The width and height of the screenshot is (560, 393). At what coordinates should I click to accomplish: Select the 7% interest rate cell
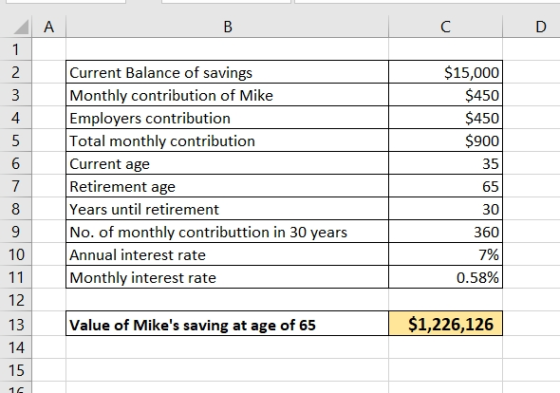445,254
